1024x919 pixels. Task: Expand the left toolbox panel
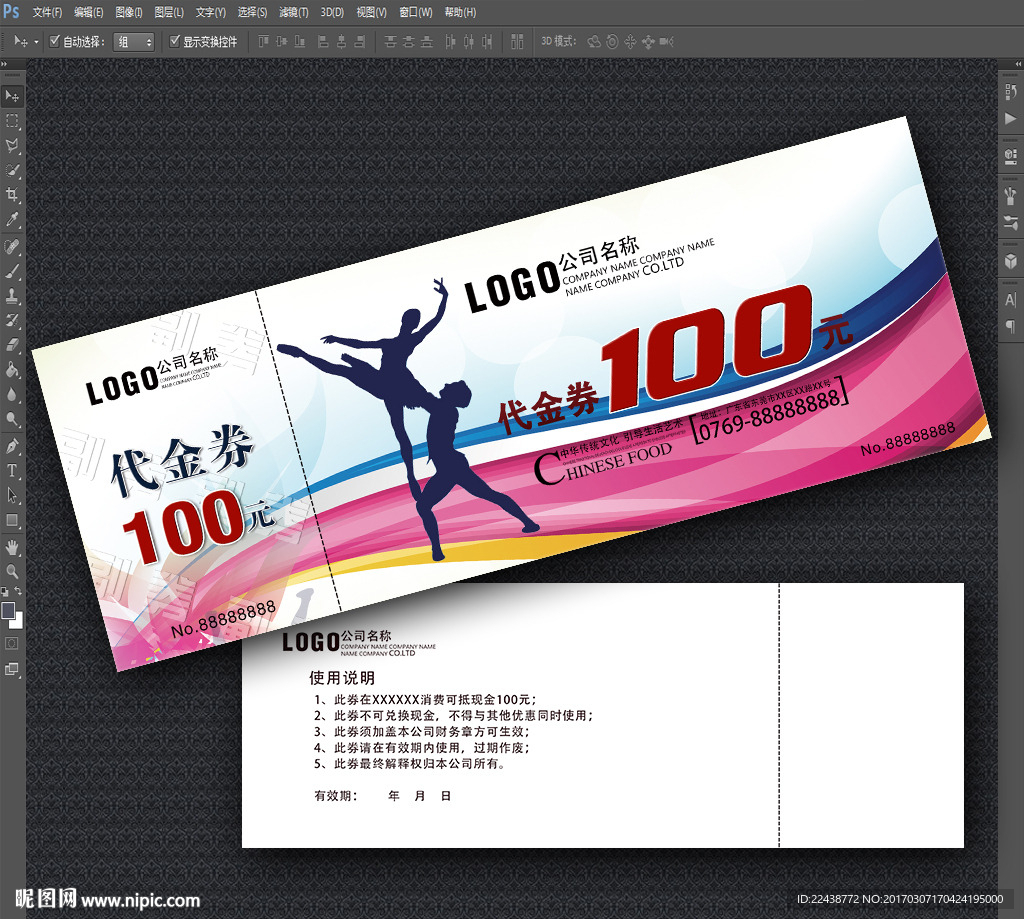(4, 63)
